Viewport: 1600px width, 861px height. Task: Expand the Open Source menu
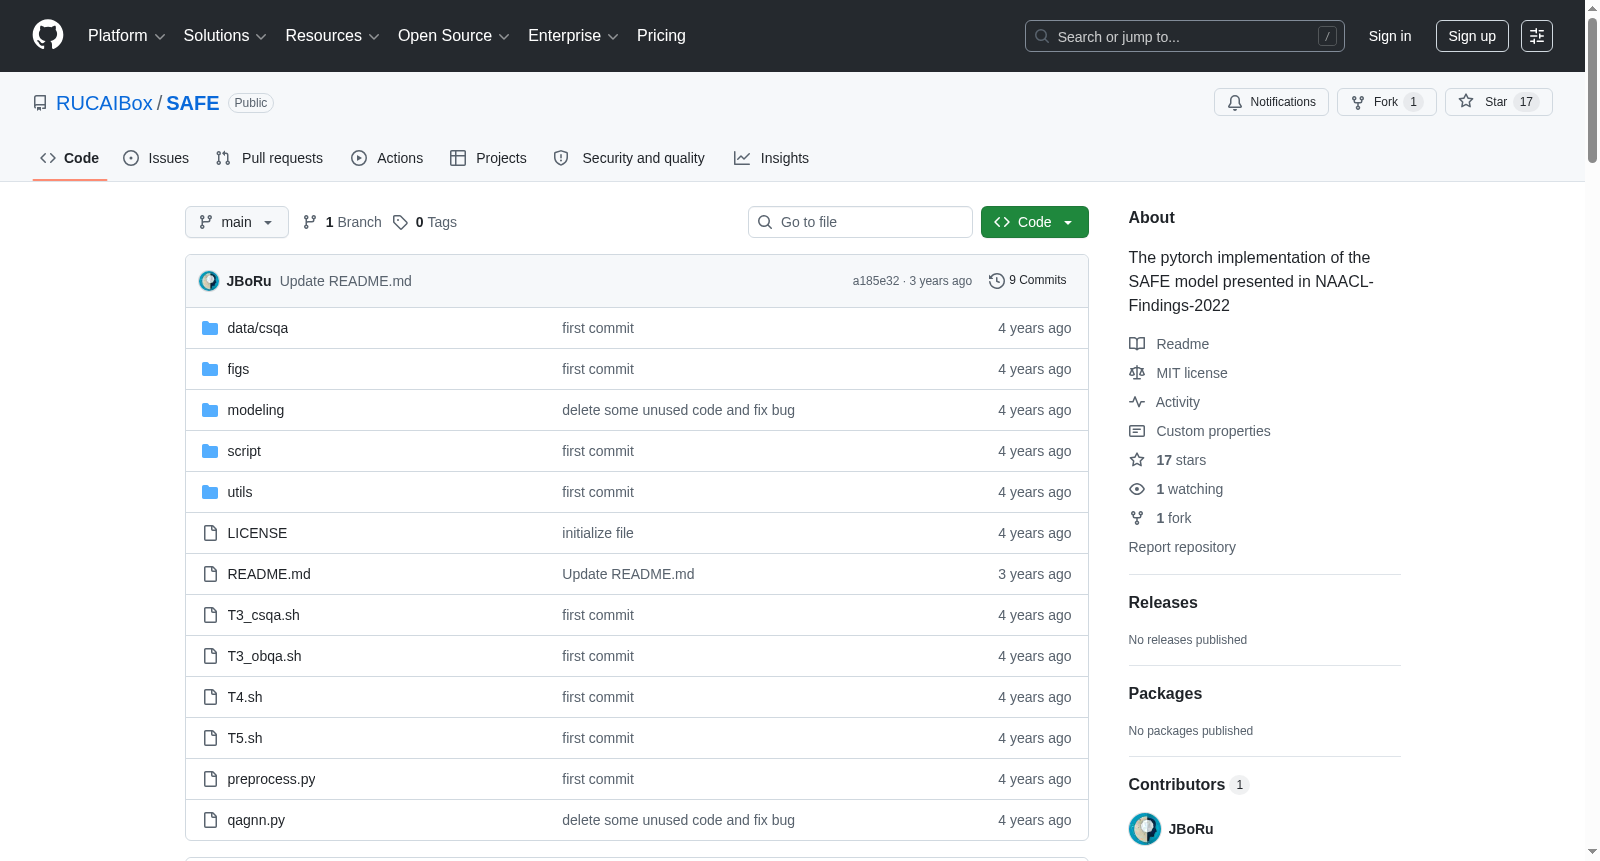(454, 36)
